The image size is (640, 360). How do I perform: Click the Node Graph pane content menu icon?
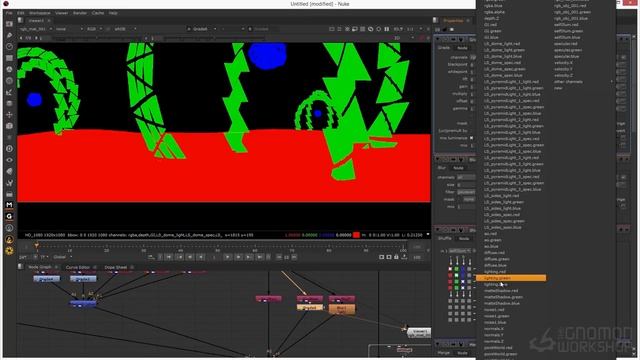(20, 267)
